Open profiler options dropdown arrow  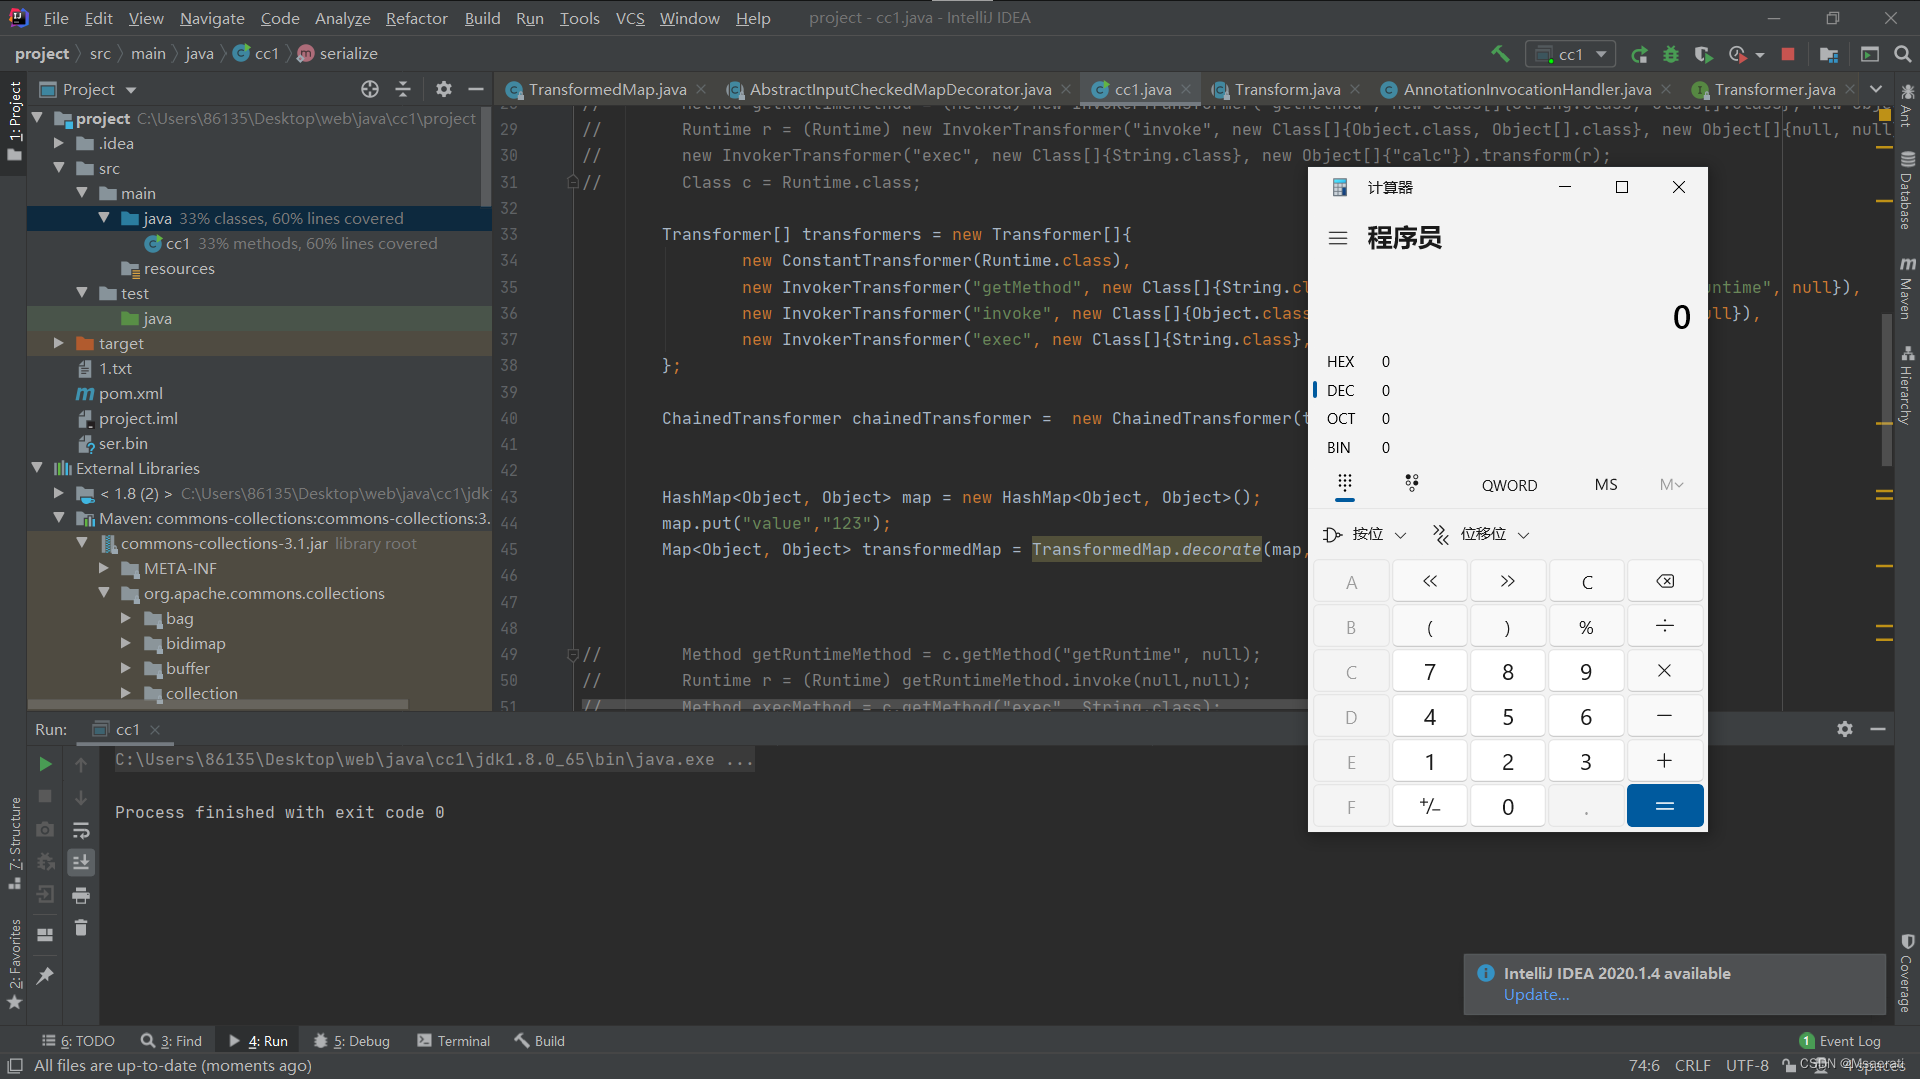(x=1760, y=54)
